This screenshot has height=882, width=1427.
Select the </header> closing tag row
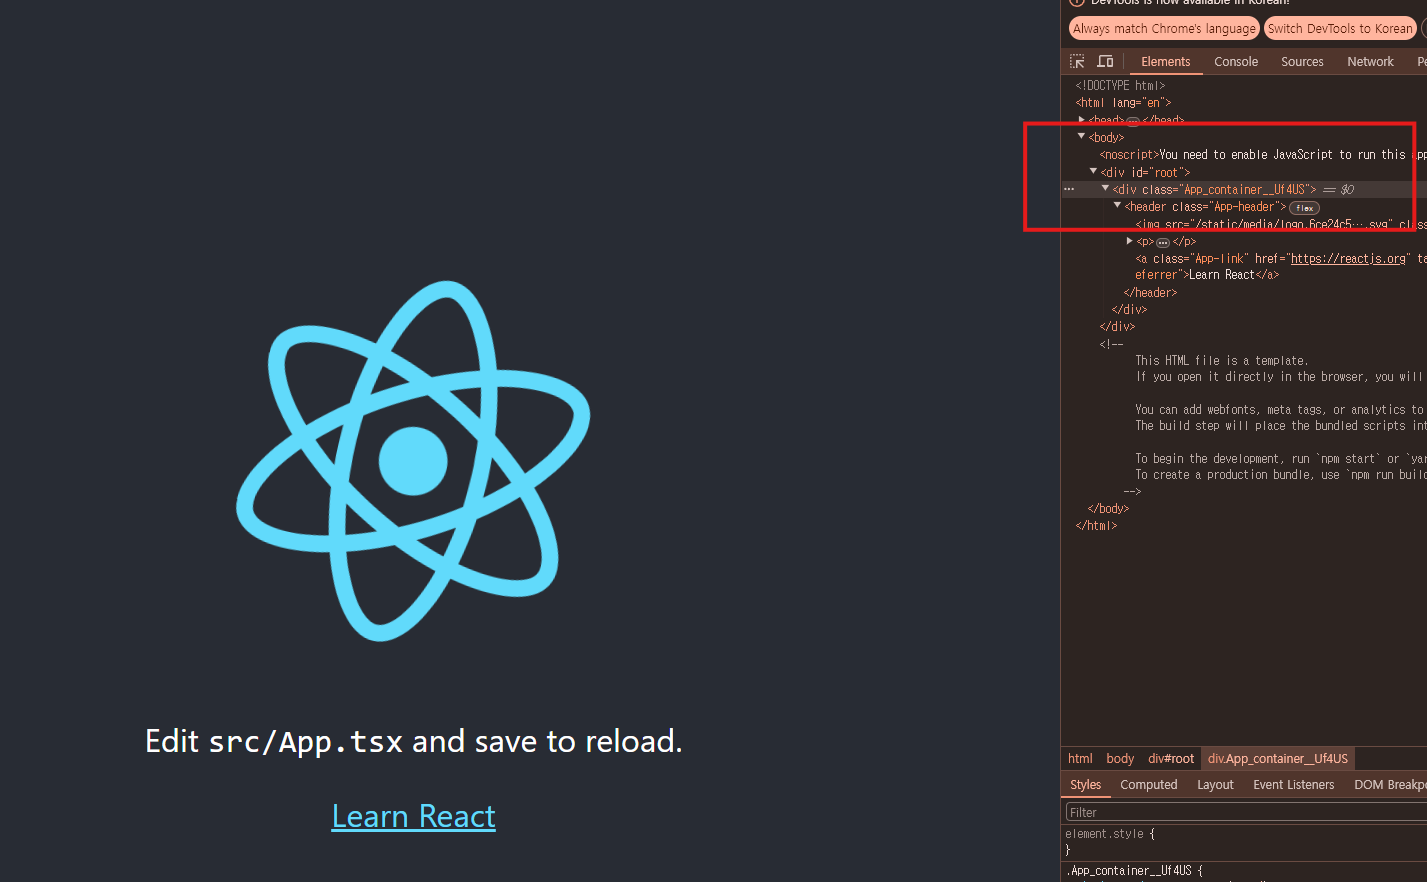(1150, 293)
